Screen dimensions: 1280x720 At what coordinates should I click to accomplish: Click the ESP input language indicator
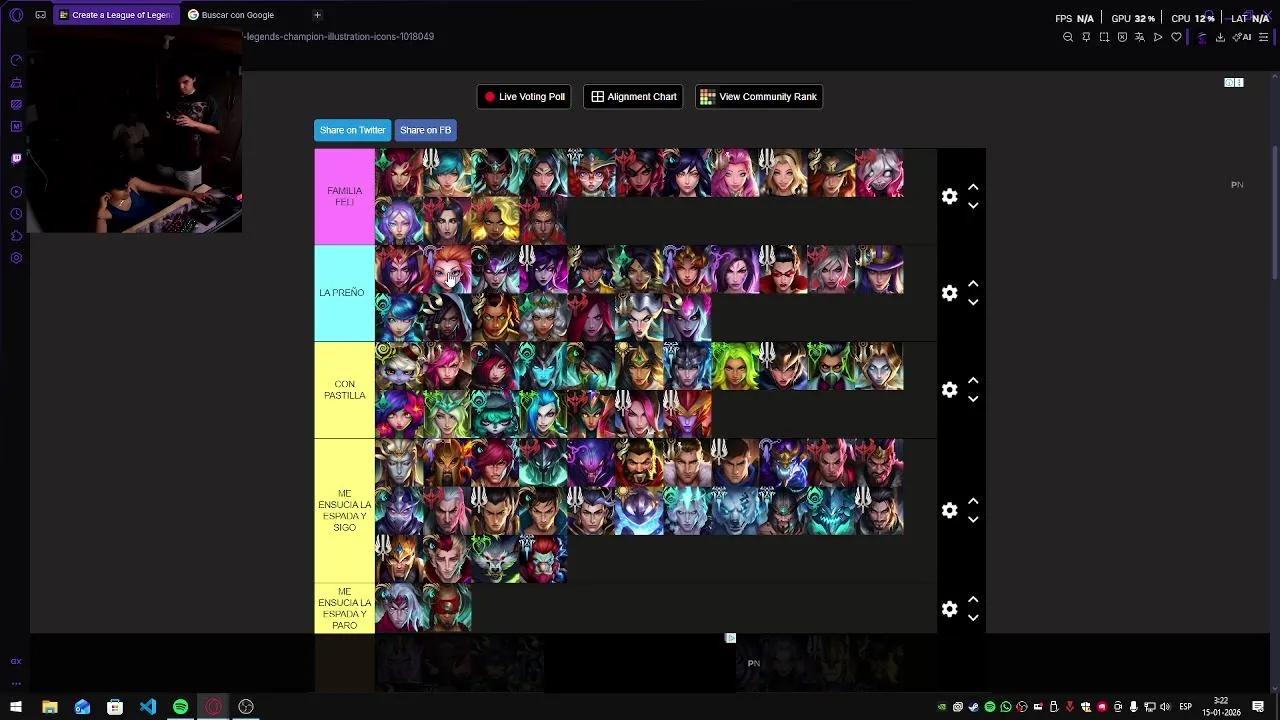pos(1185,707)
